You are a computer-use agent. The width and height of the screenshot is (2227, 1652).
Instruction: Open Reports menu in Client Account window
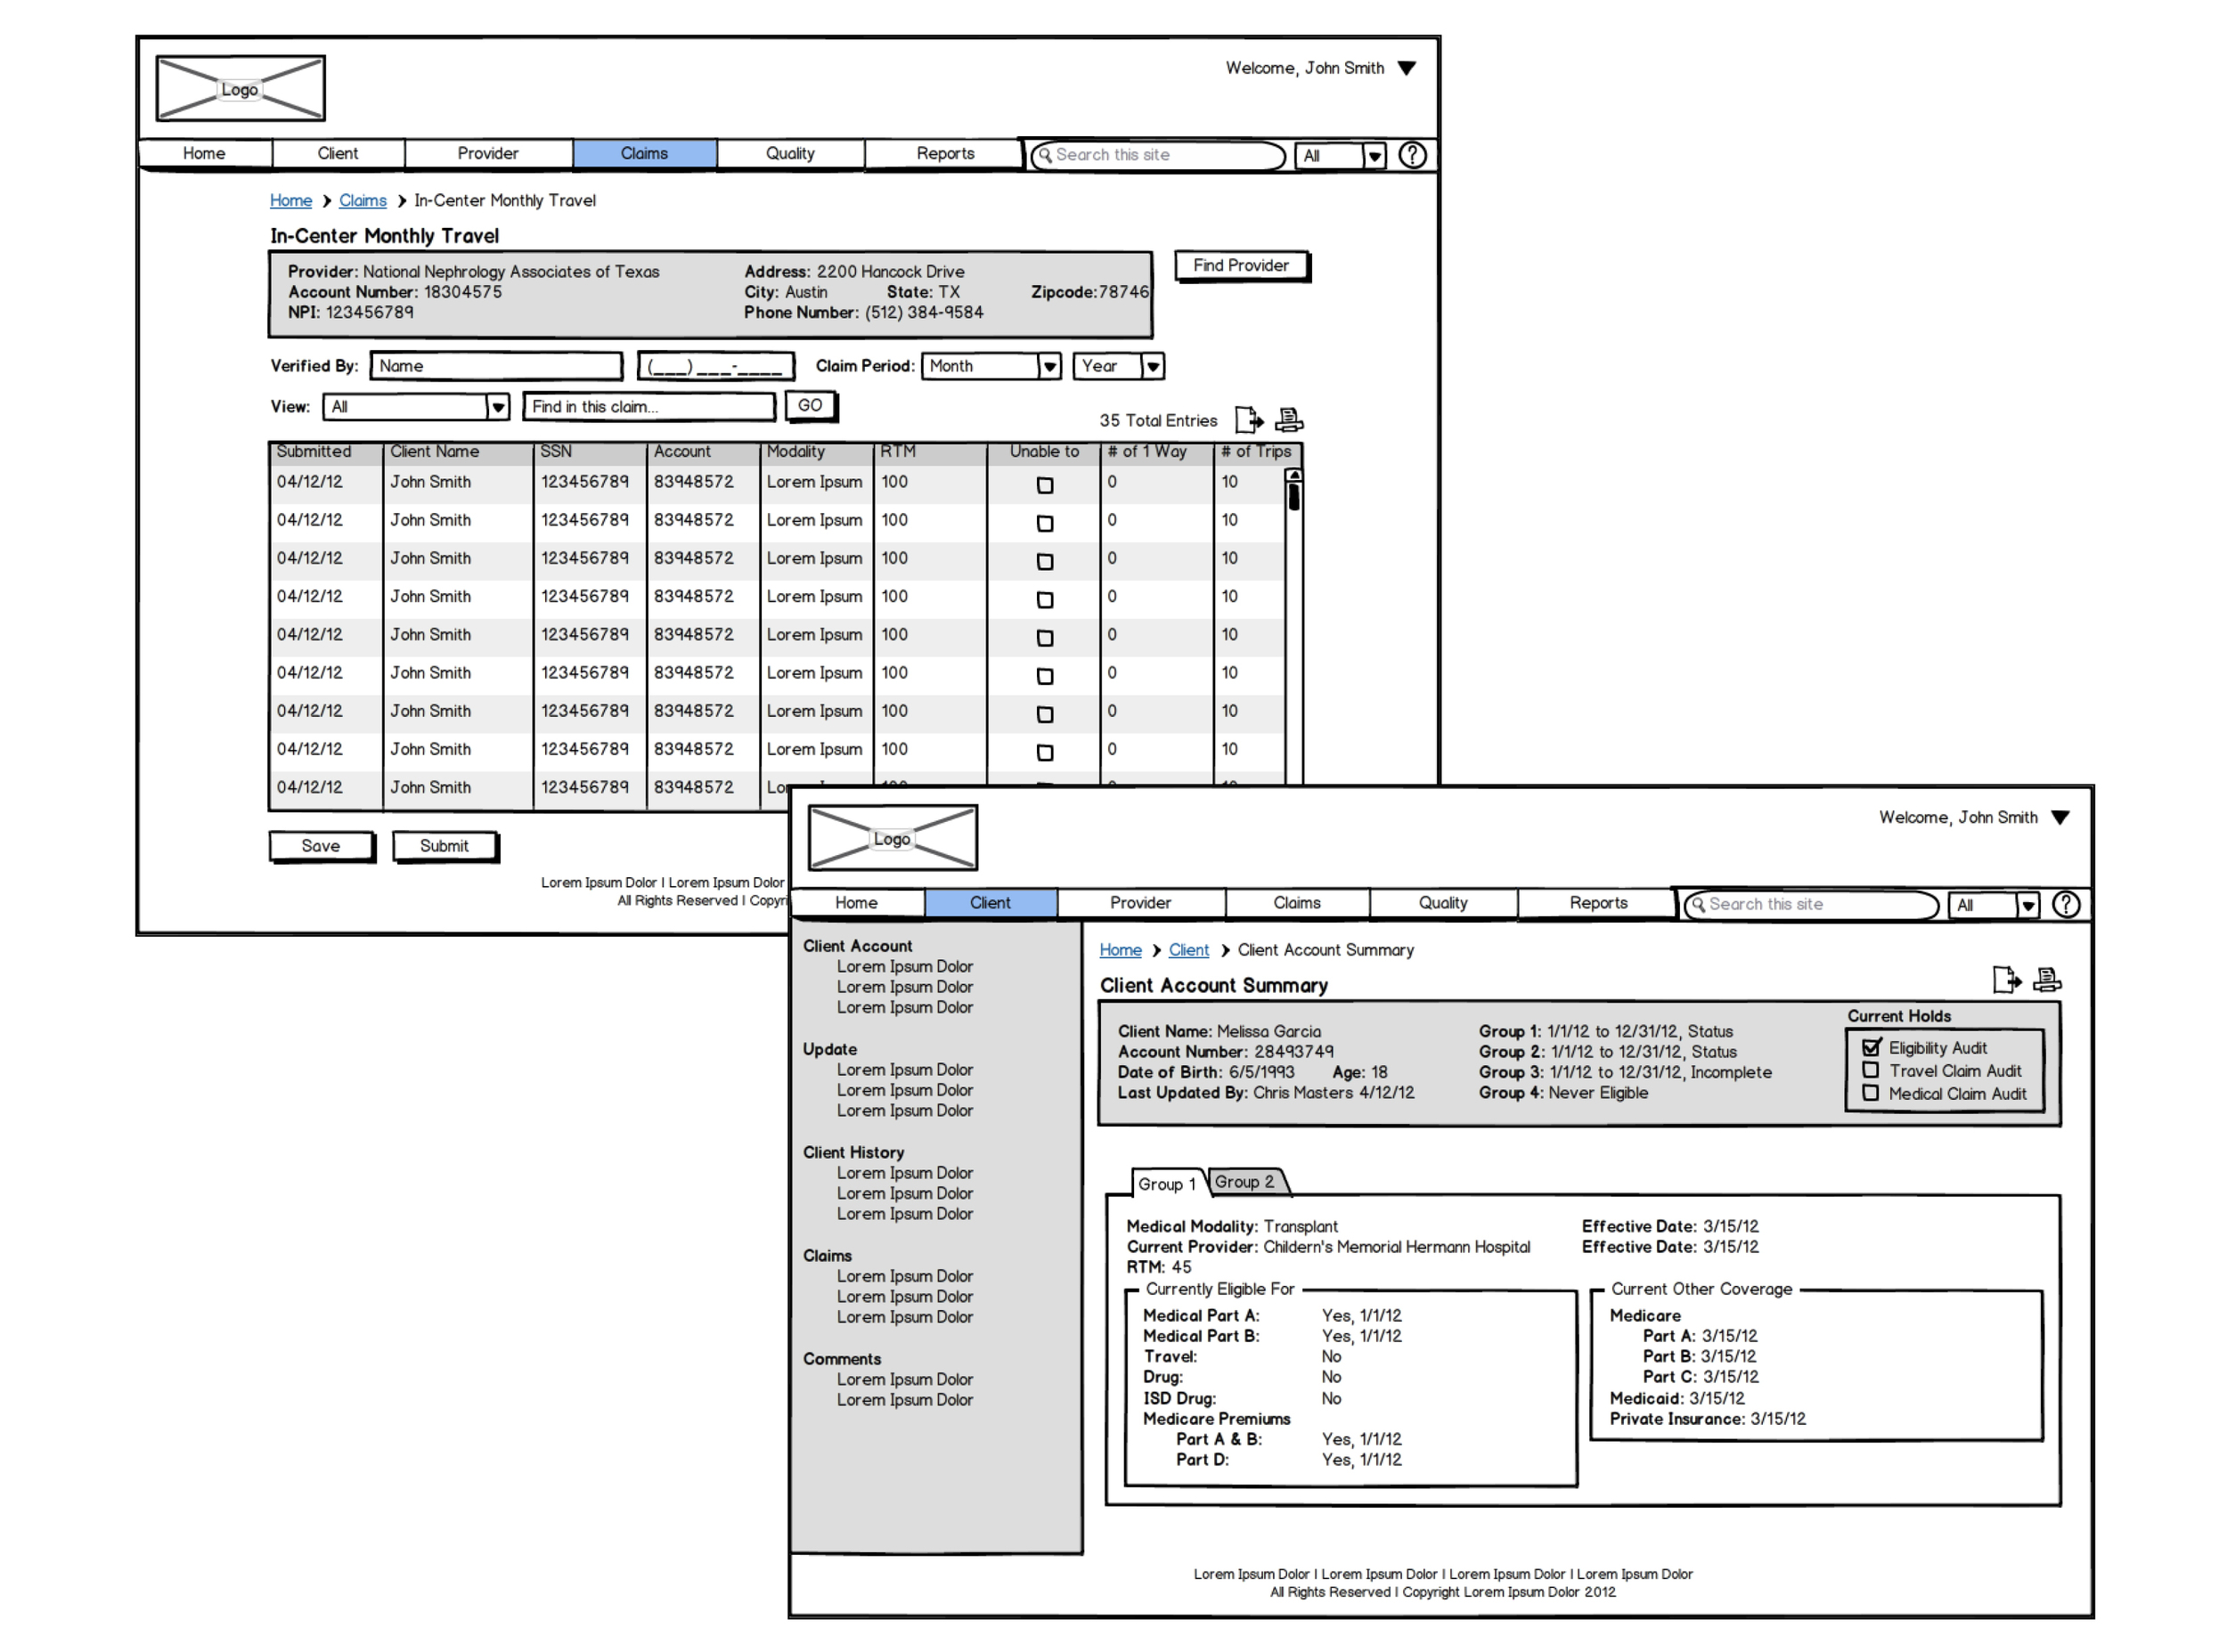[x=1598, y=902]
